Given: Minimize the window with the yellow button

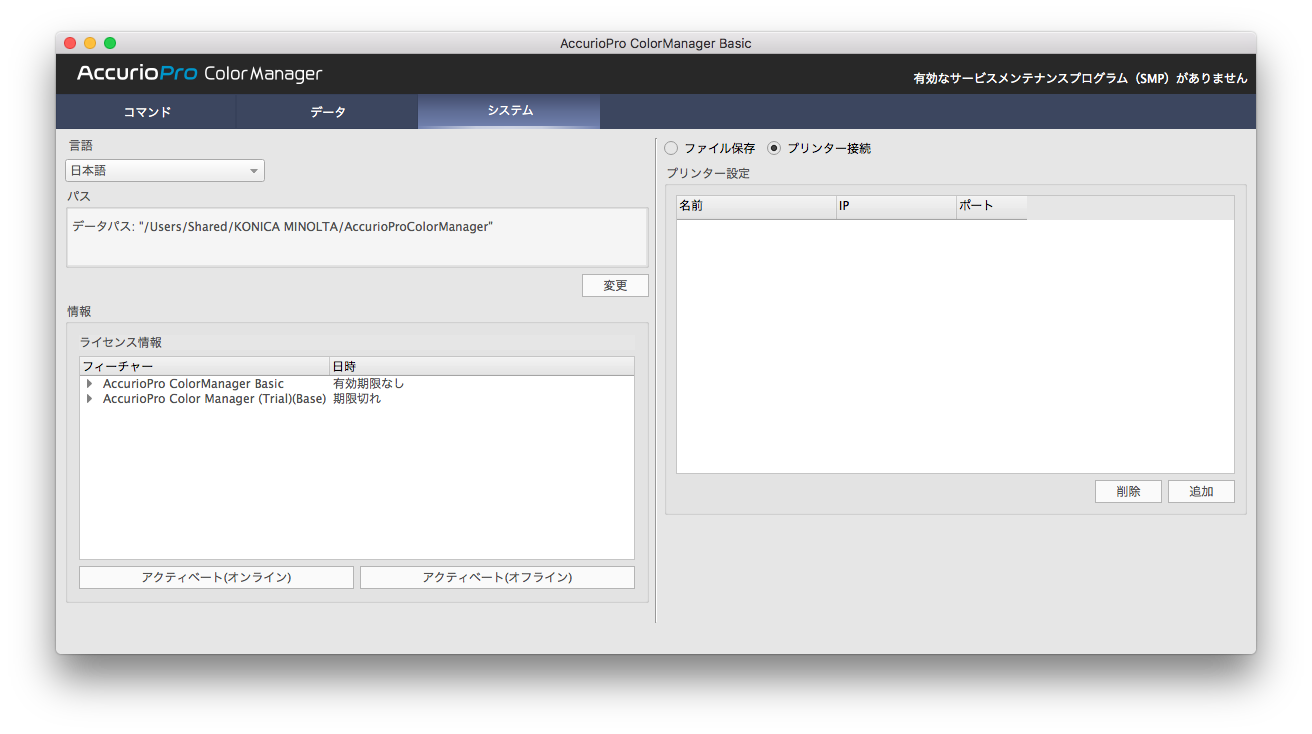Looking at the screenshot, I should [90, 43].
